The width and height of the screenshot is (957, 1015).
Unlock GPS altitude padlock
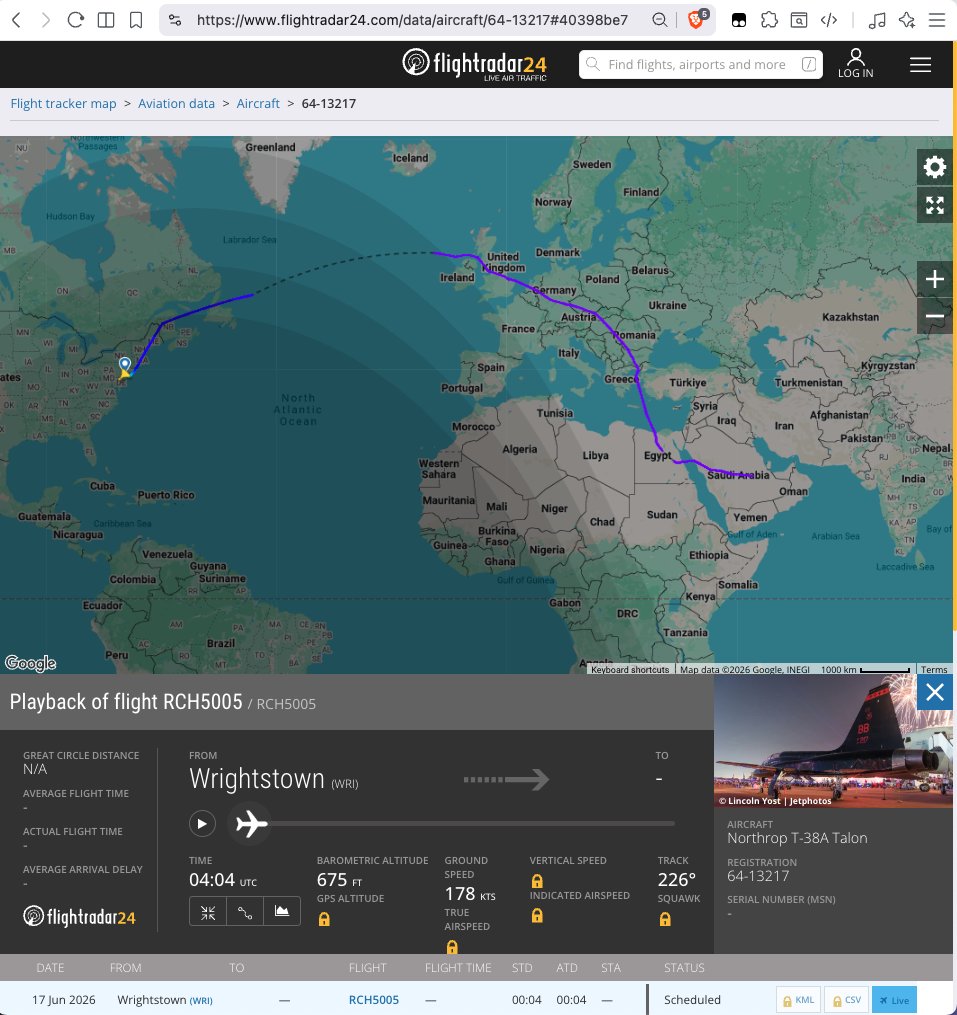pos(324,919)
